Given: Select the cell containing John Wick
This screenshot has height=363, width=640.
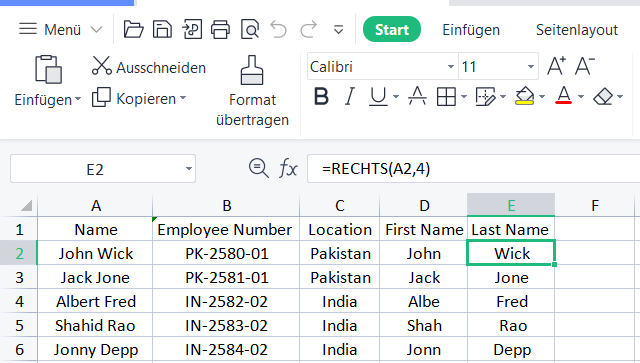Looking at the screenshot, I should click(95, 254).
